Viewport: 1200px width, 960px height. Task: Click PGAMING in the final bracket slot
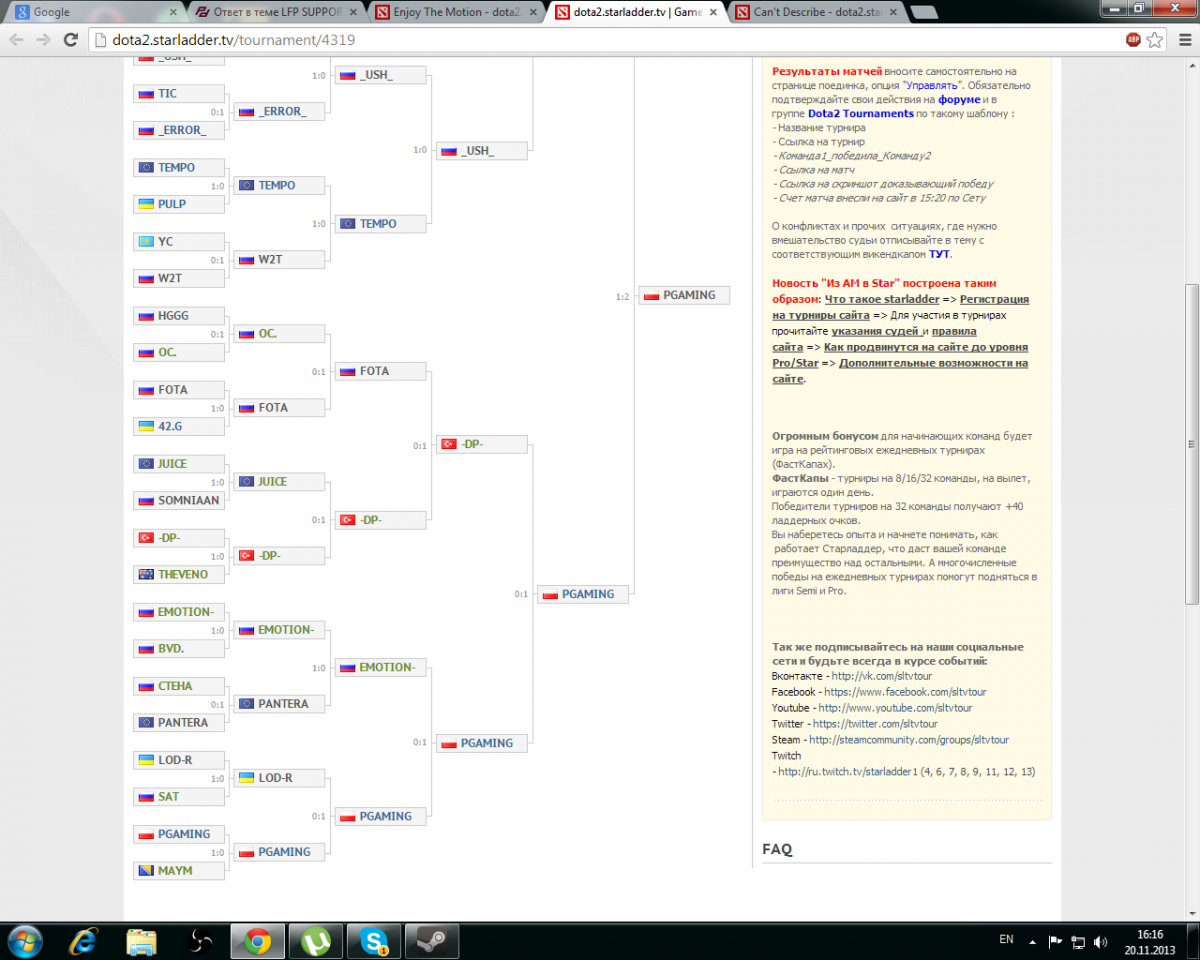click(x=689, y=295)
